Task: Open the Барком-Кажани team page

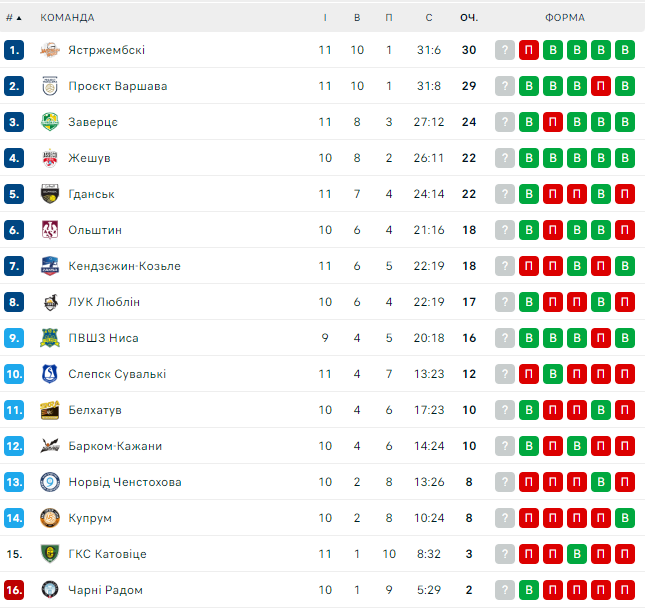Action: pos(115,446)
